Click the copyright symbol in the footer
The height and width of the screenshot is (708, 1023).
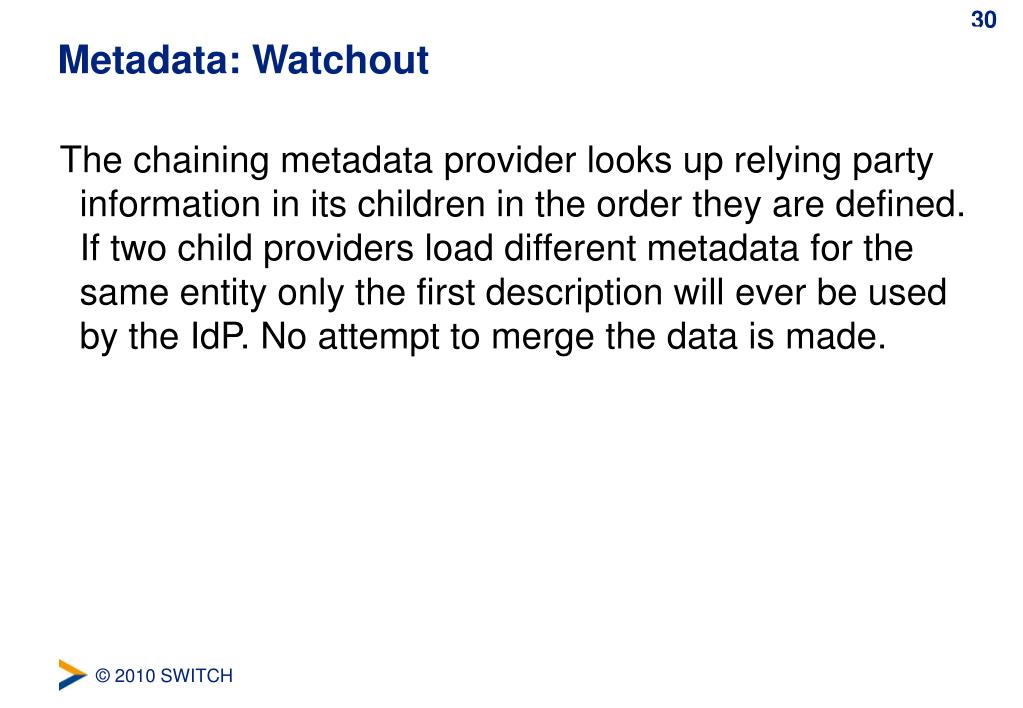102,675
